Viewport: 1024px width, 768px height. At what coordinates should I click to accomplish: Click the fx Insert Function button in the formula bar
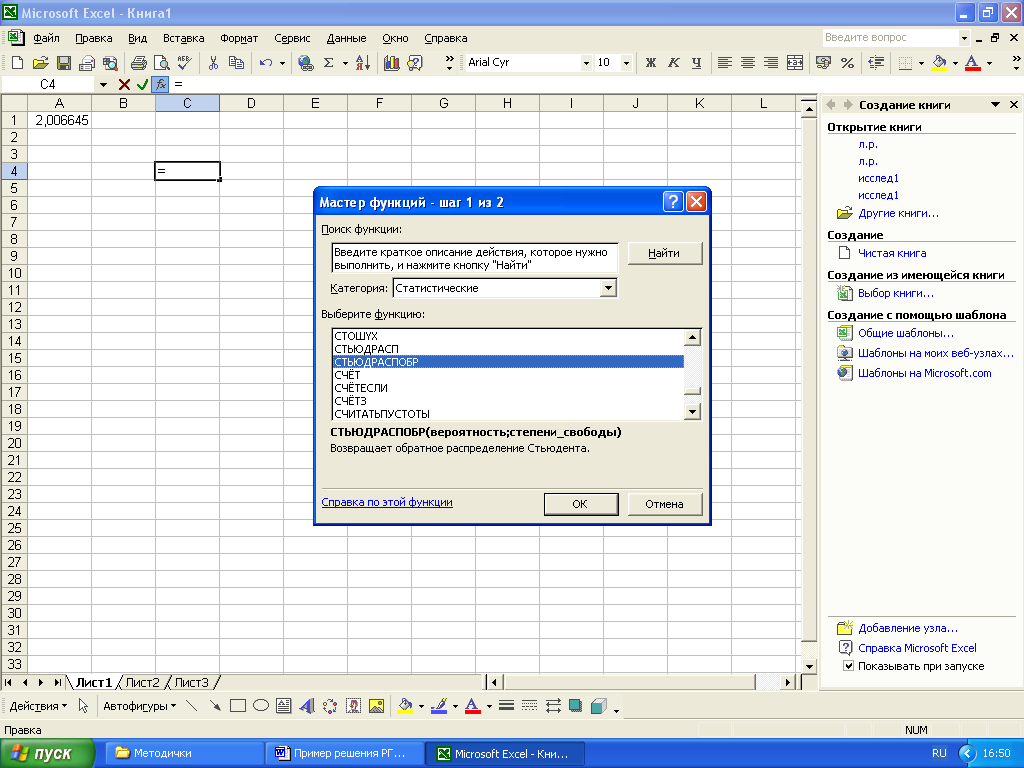pos(161,84)
